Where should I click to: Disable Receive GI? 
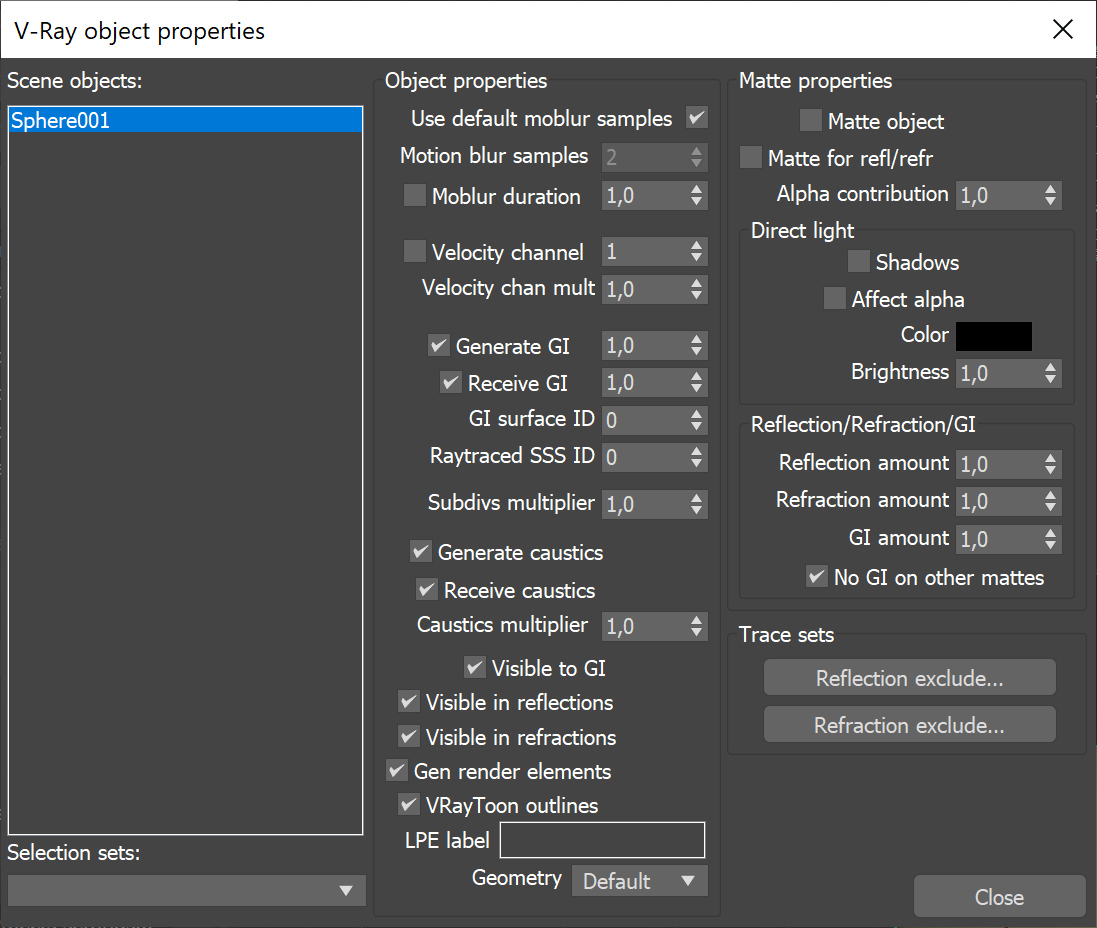(450, 382)
